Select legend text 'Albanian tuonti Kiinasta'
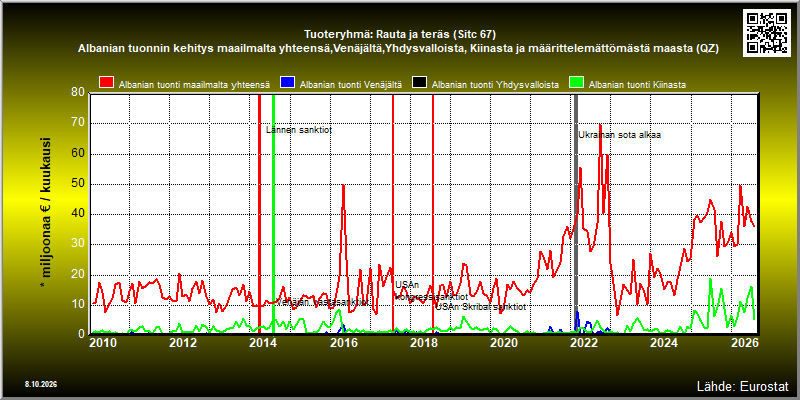 (637, 85)
